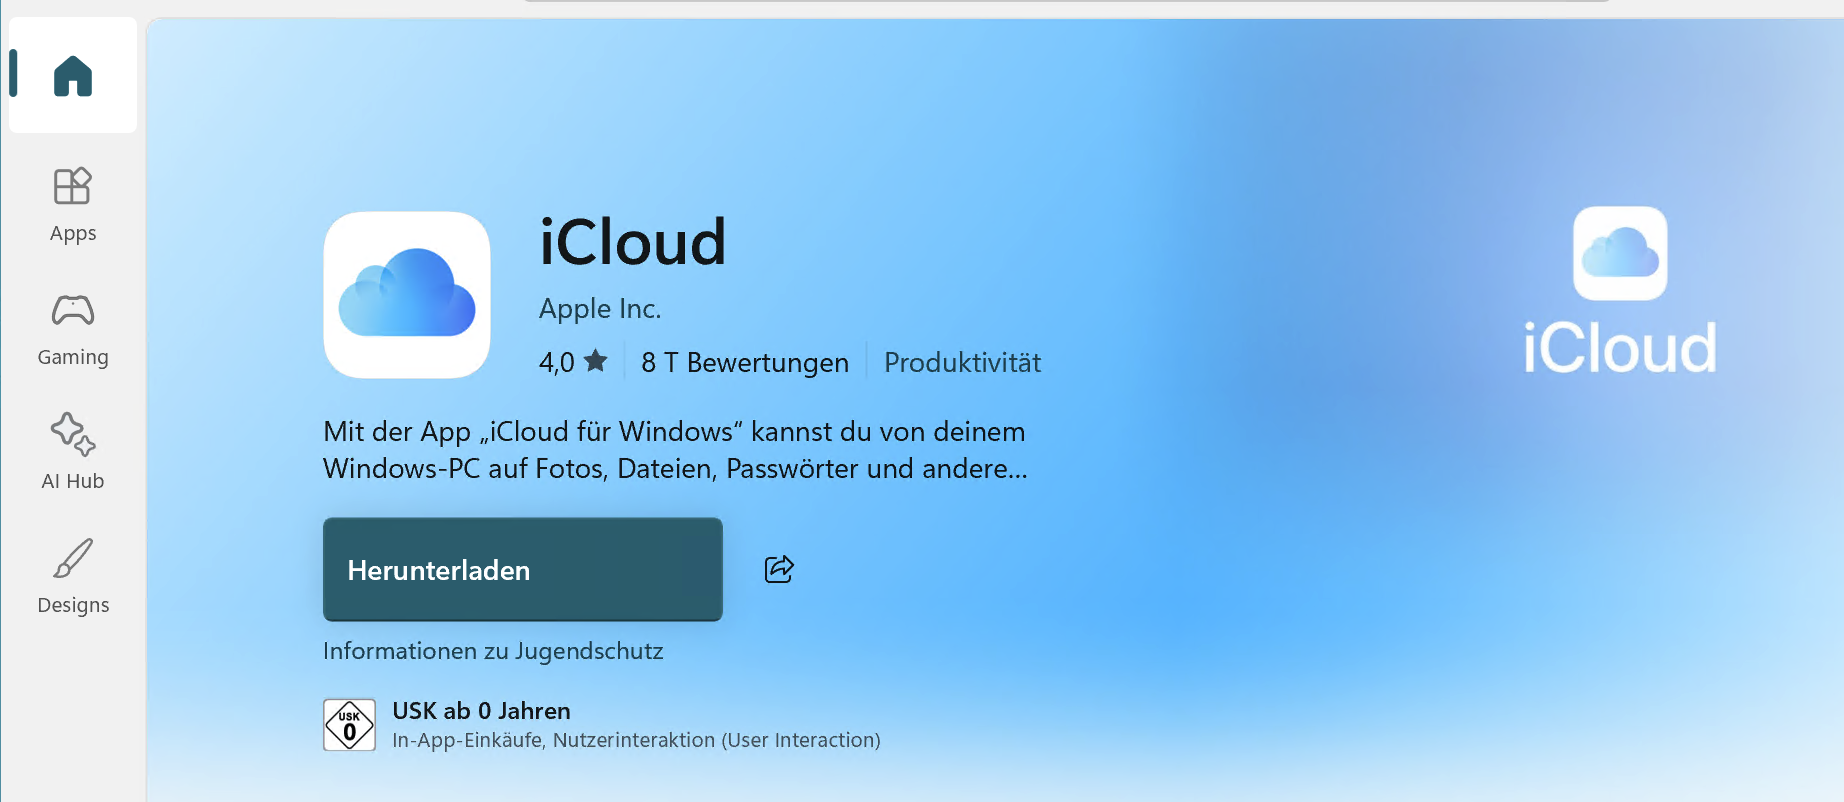Screen dimensions: 1844x802
Task: Click the USK ab 0 Jahren label
Action: [x=481, y=711]
